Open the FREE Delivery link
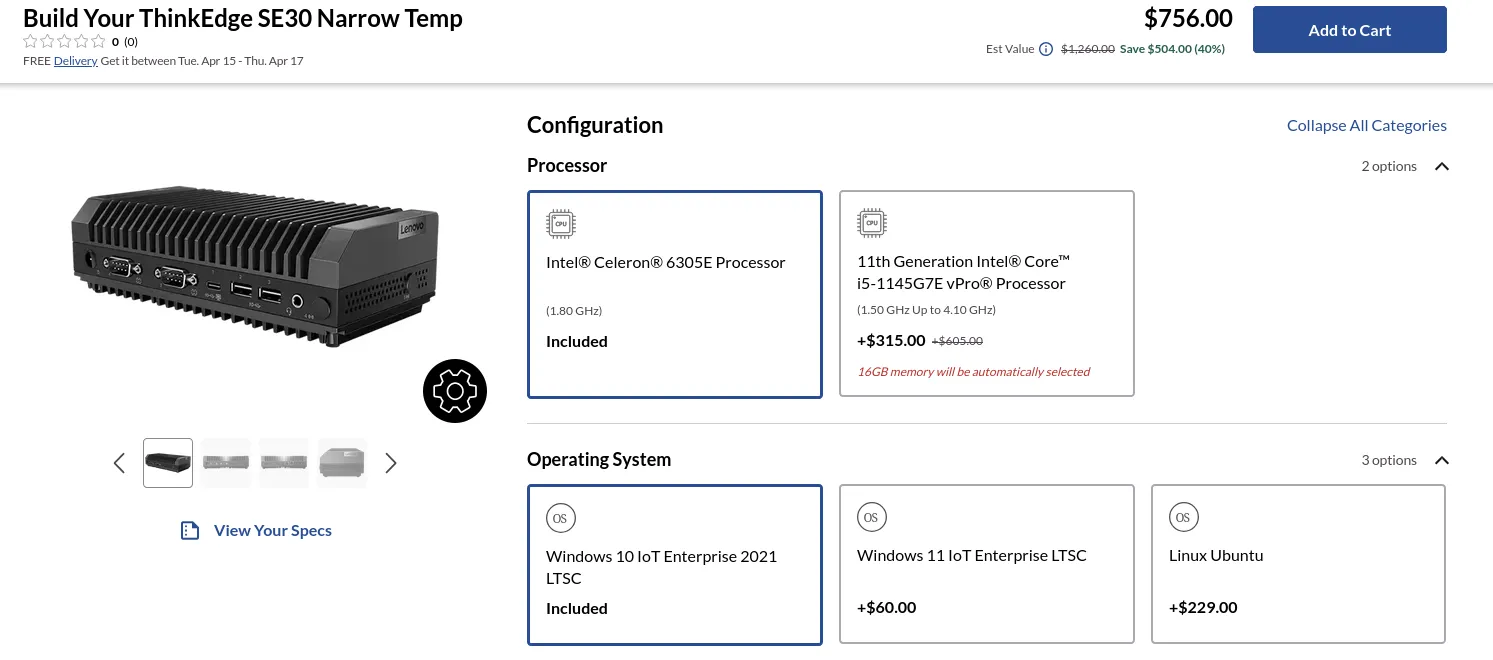 [76, 61]
